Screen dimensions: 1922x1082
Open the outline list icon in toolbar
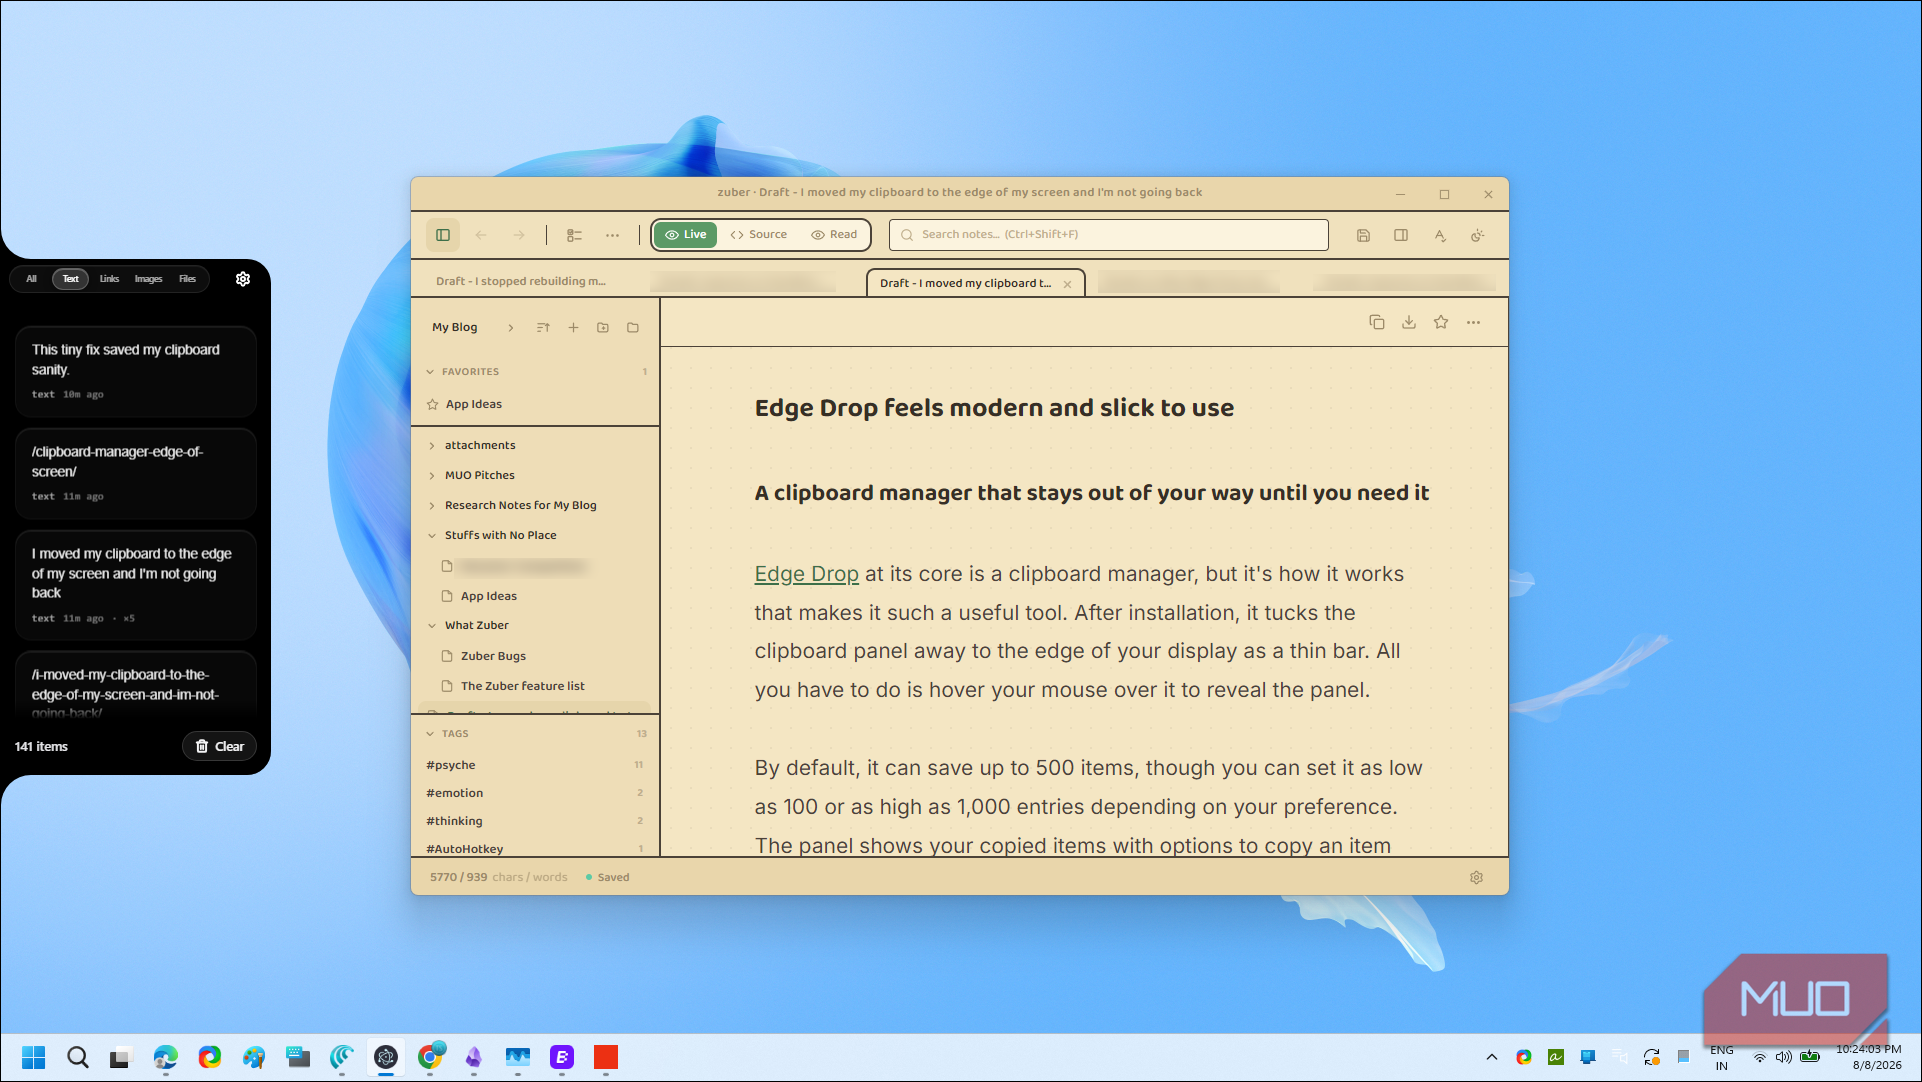pos(574,235)
